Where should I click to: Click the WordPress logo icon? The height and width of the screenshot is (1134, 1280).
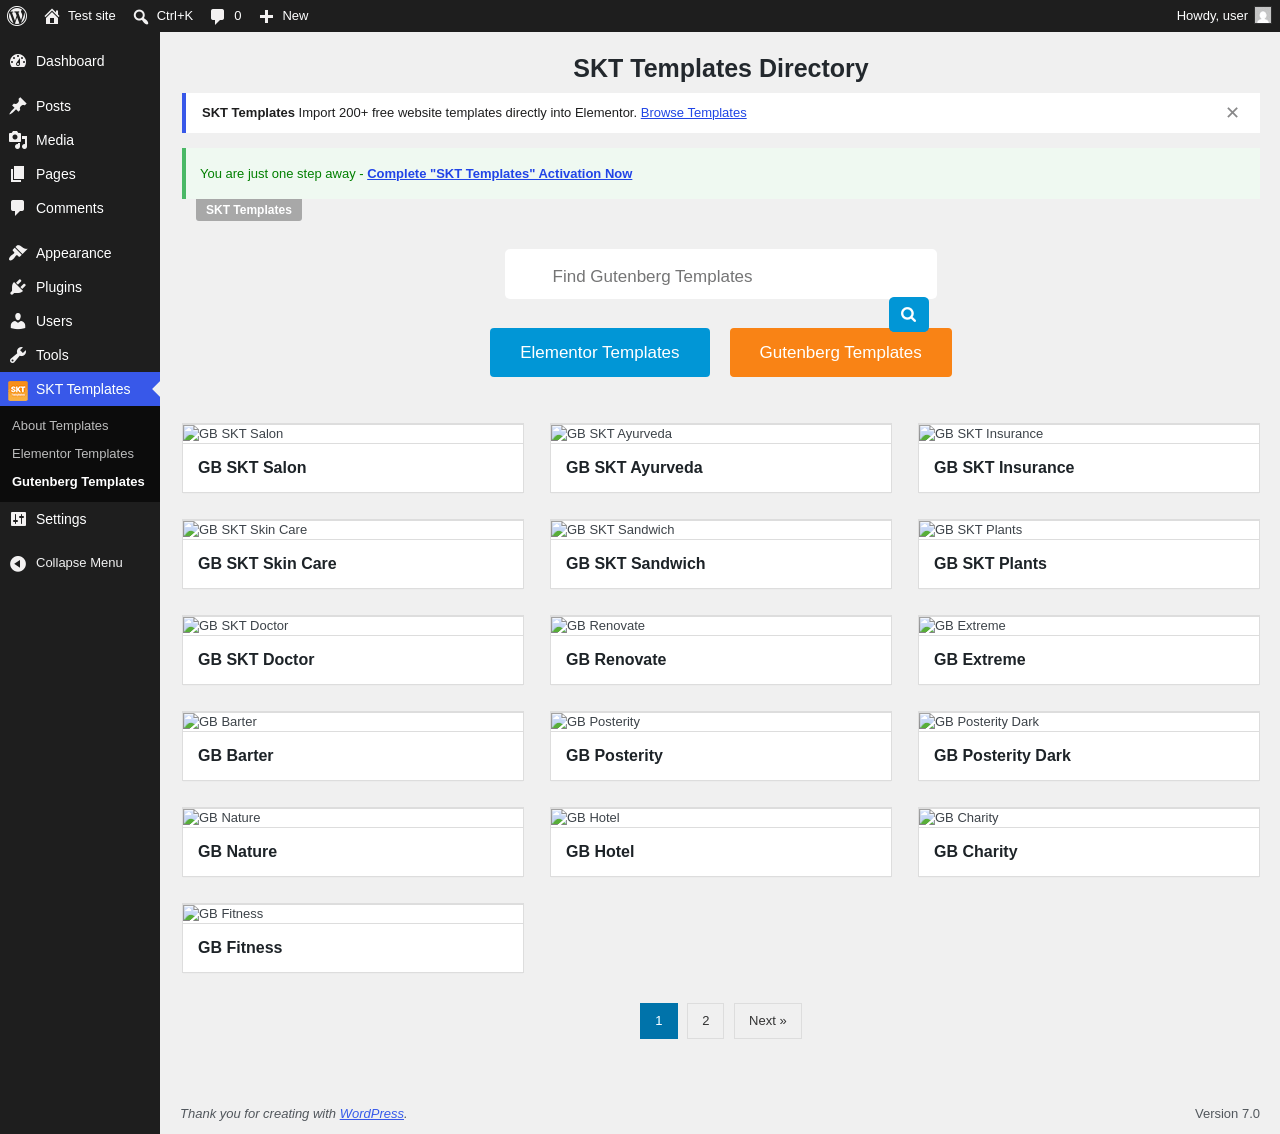(x=17, y=16)
